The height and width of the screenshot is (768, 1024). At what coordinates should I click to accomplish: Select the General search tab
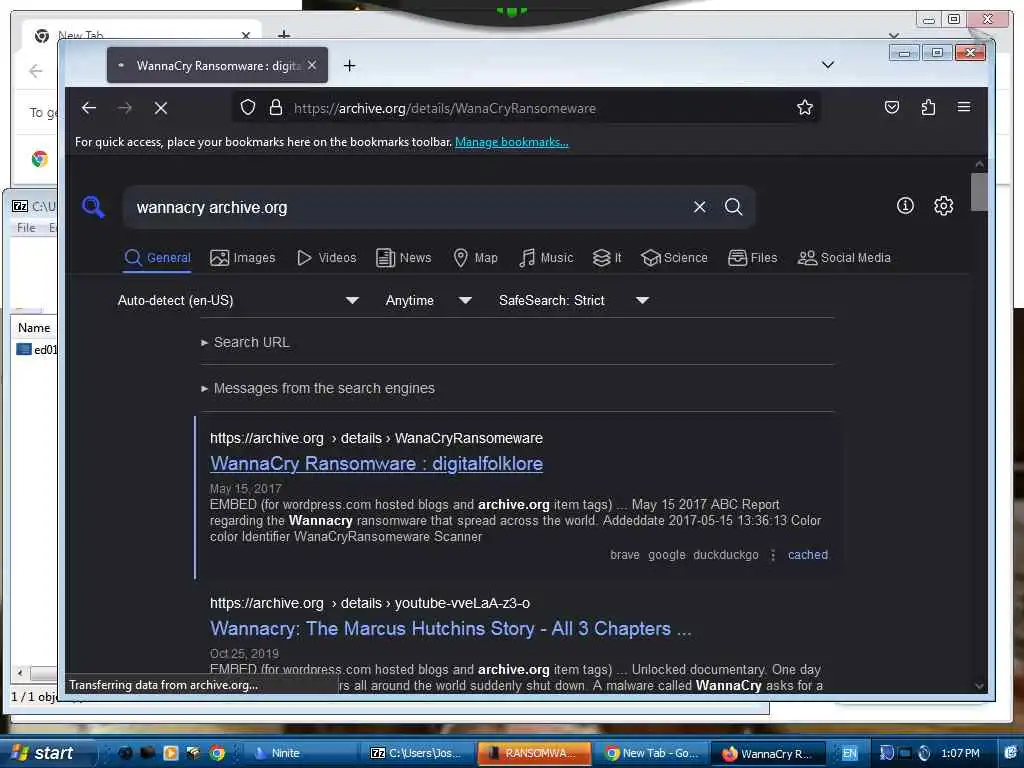pos(157,258)
